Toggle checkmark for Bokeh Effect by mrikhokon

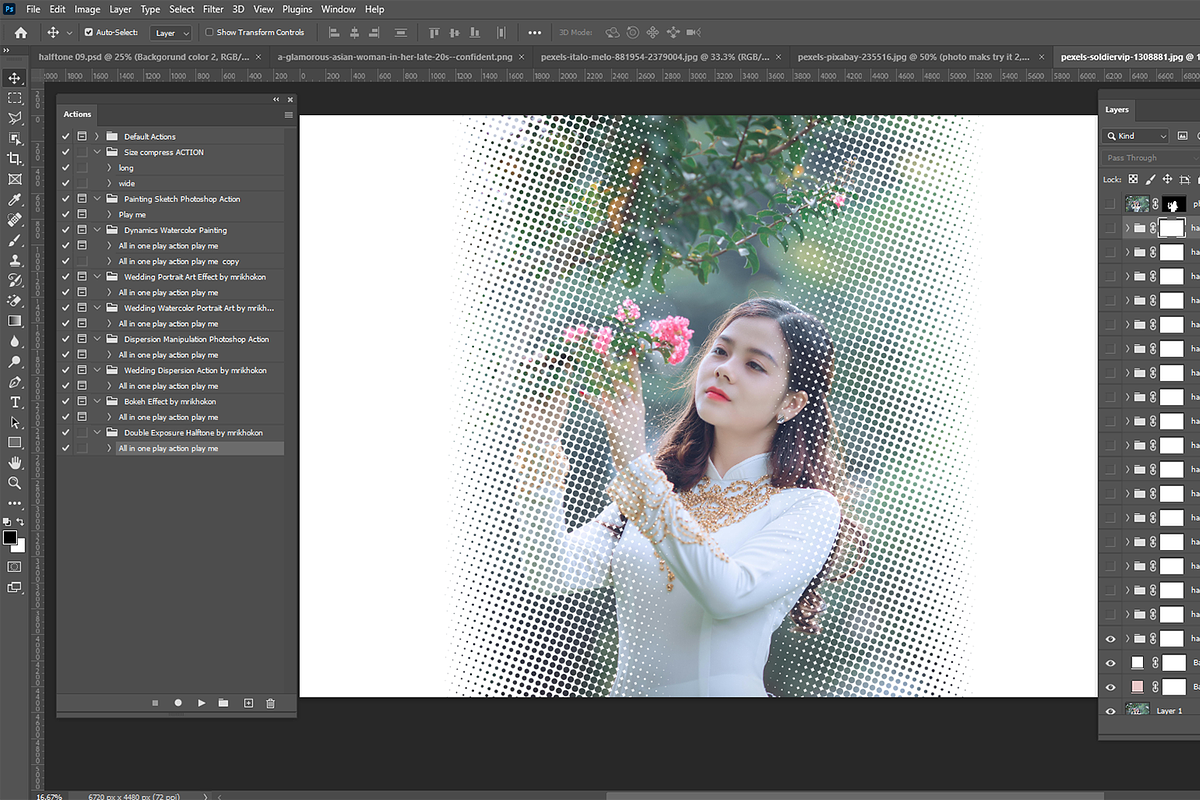pyautogui.click(x=66, y=401)
